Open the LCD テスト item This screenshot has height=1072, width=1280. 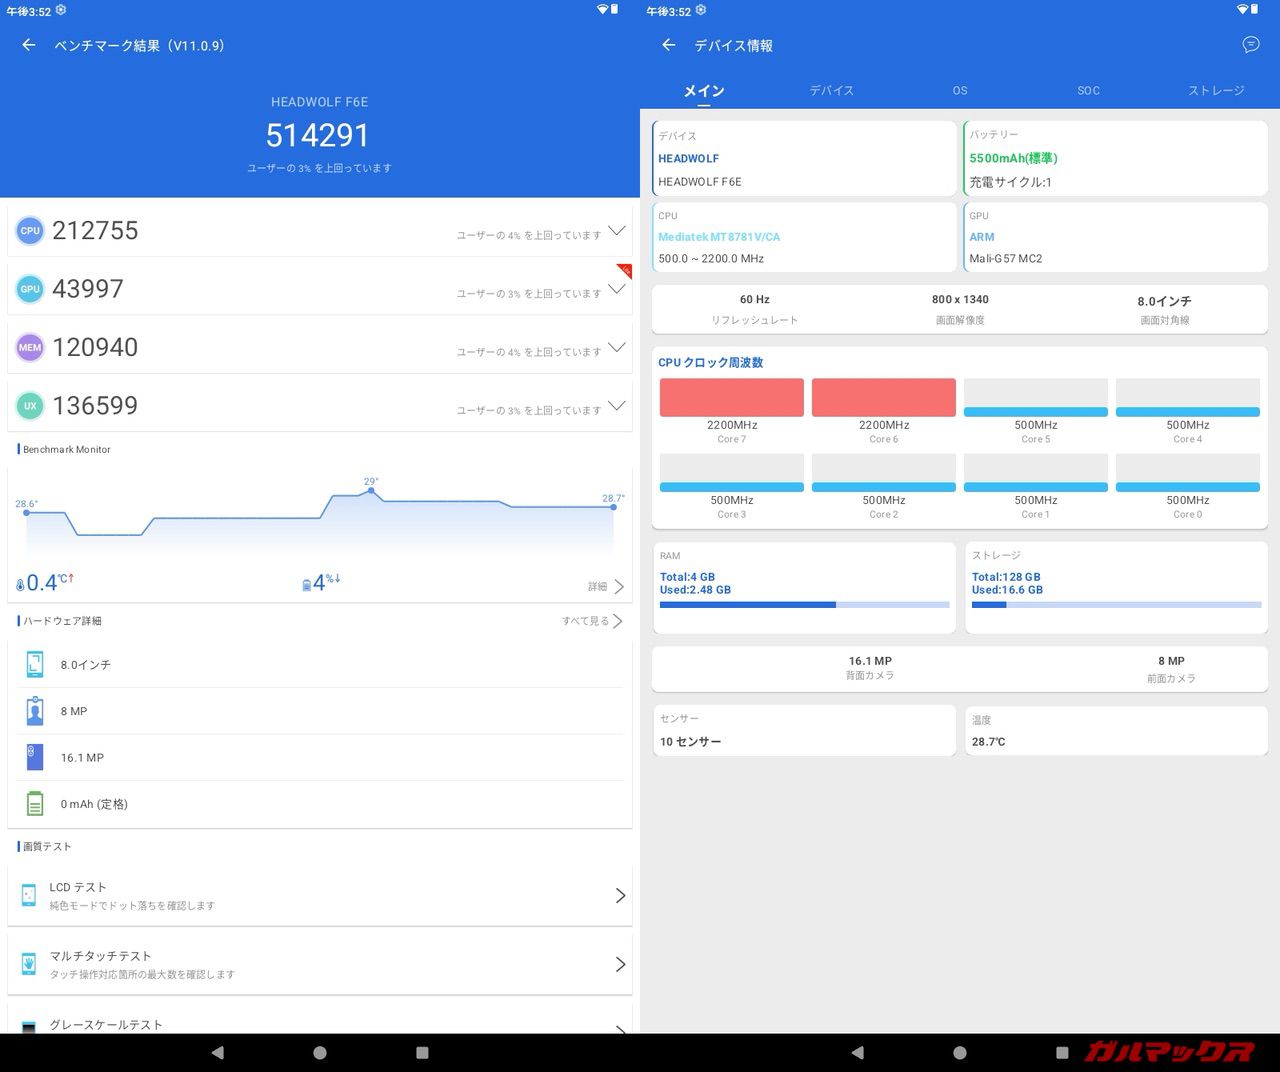320,895
